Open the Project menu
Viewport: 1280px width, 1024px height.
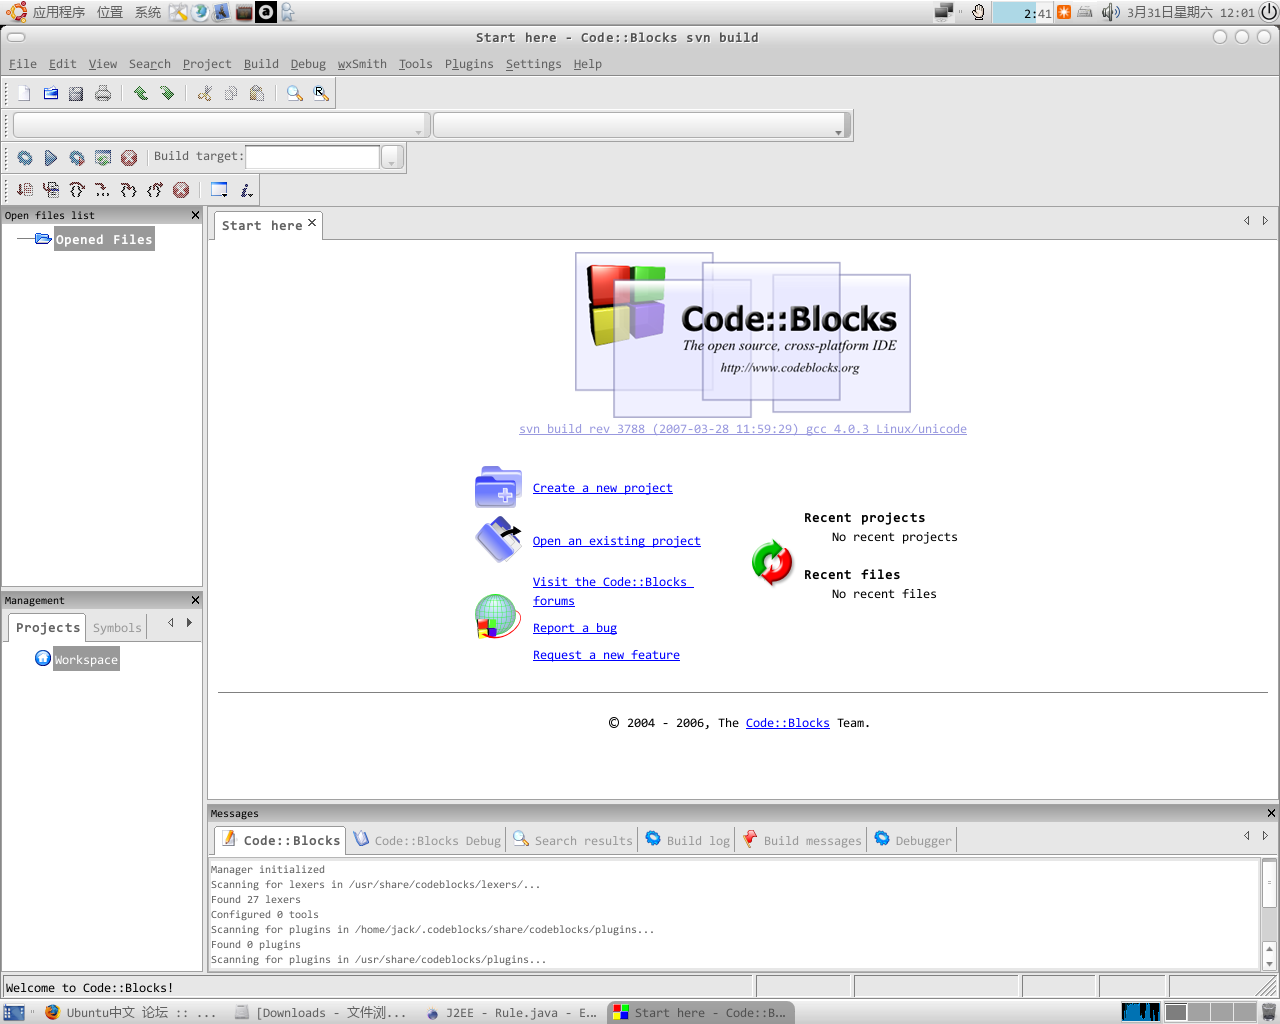(x=207, y=64)
